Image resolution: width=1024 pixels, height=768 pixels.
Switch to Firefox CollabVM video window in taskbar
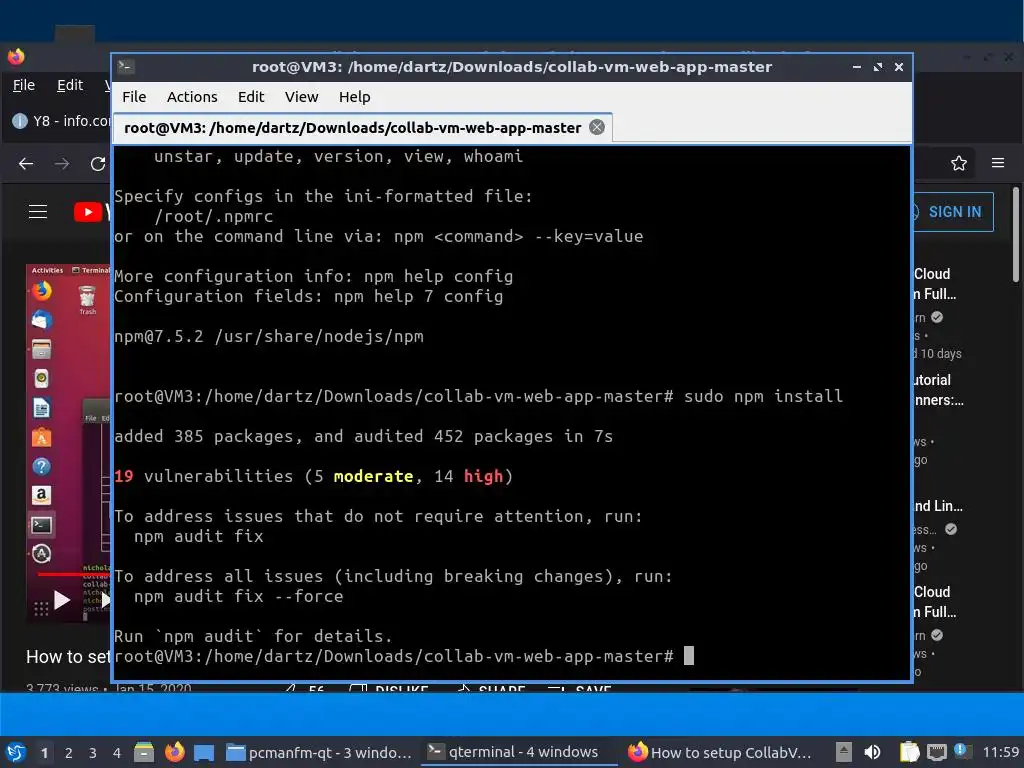[720, 752]
